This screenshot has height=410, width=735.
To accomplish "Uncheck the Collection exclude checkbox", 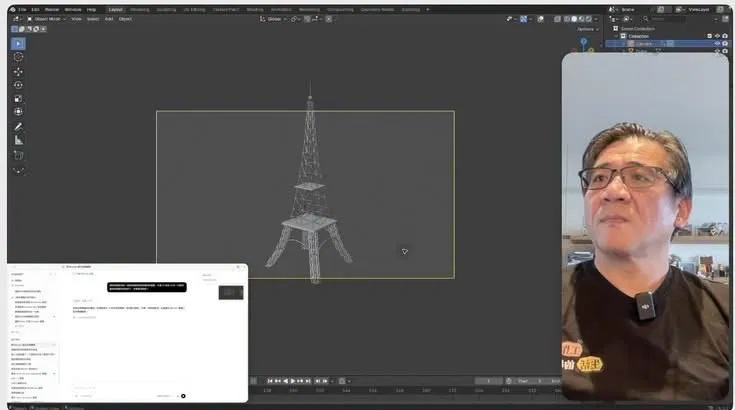I will 709,36.
